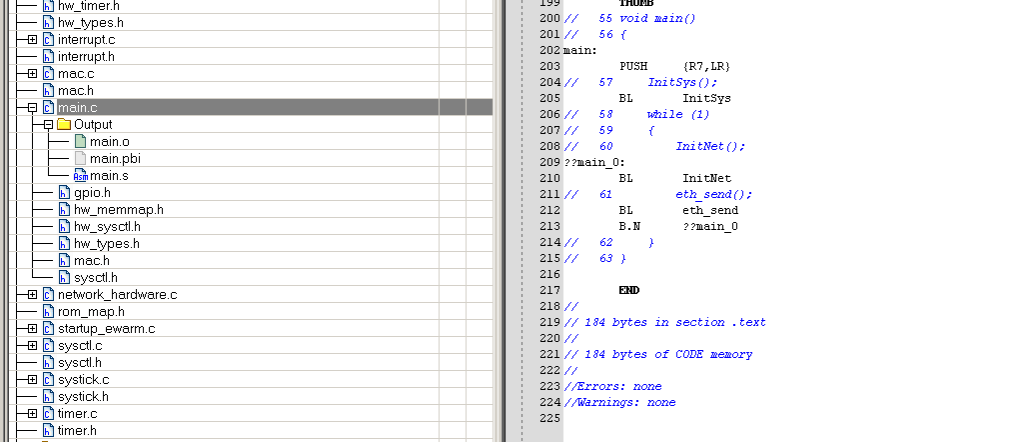
Task: Click the main.o object file icon
Action: tap(81, 142)
